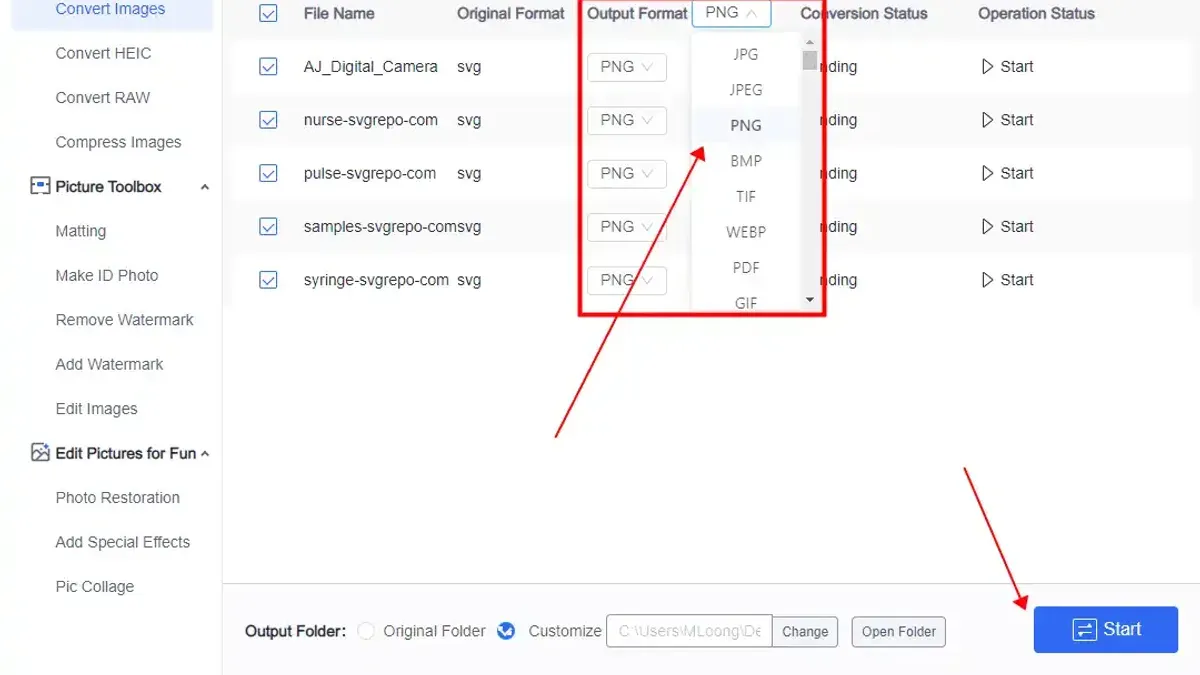Choose JPEG from the format list
The image size is (1200, 675).
(x=746, y=90)
